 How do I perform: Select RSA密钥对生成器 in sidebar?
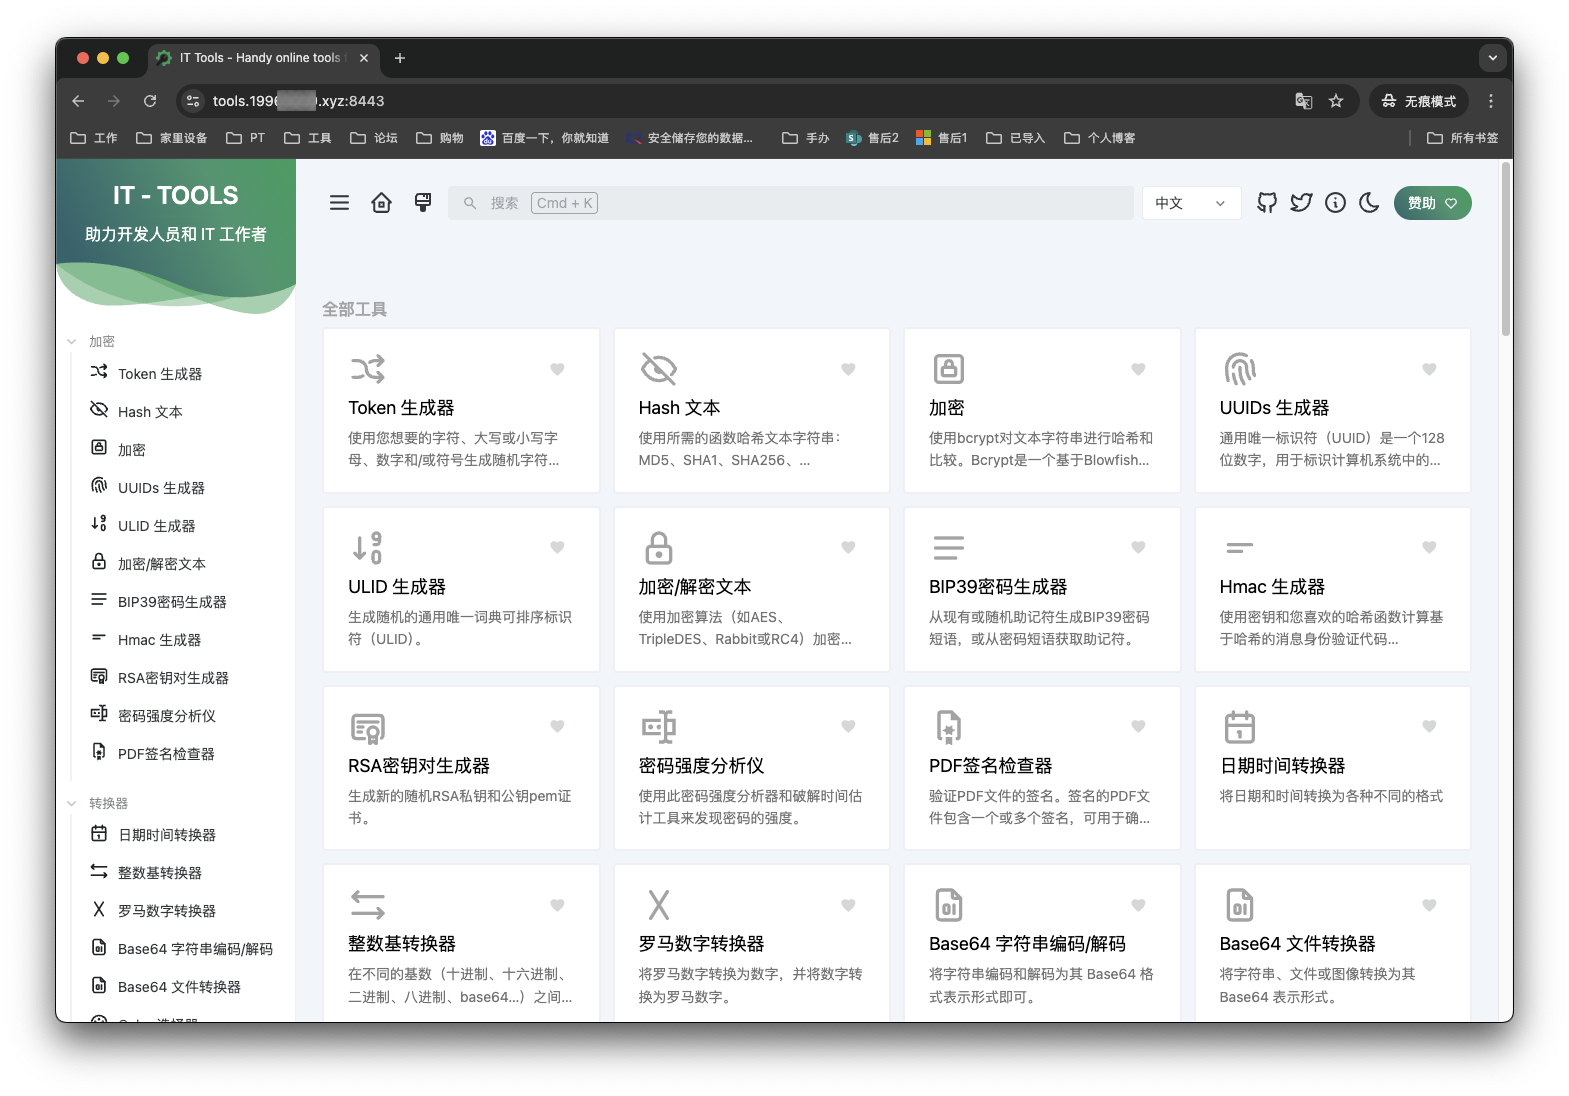click(173, 678)
